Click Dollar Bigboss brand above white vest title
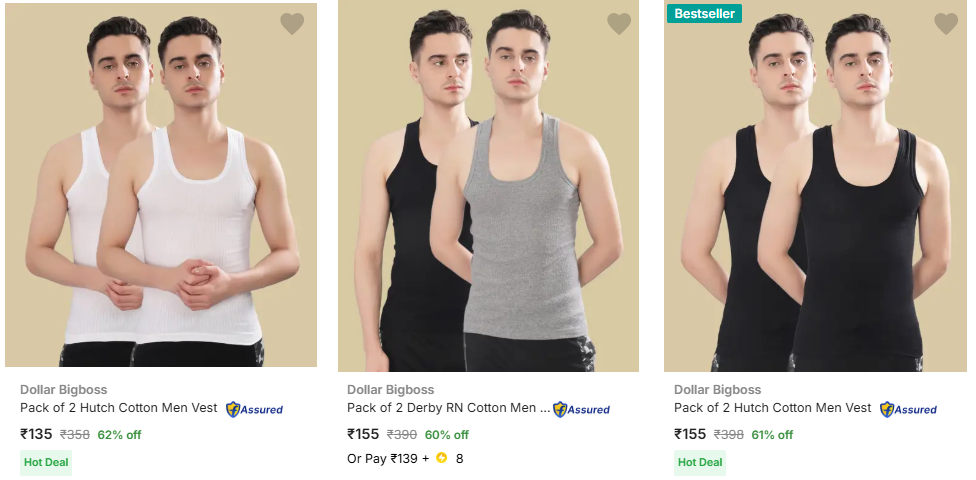This screenshot has width=976, height=480. [63, 390]
